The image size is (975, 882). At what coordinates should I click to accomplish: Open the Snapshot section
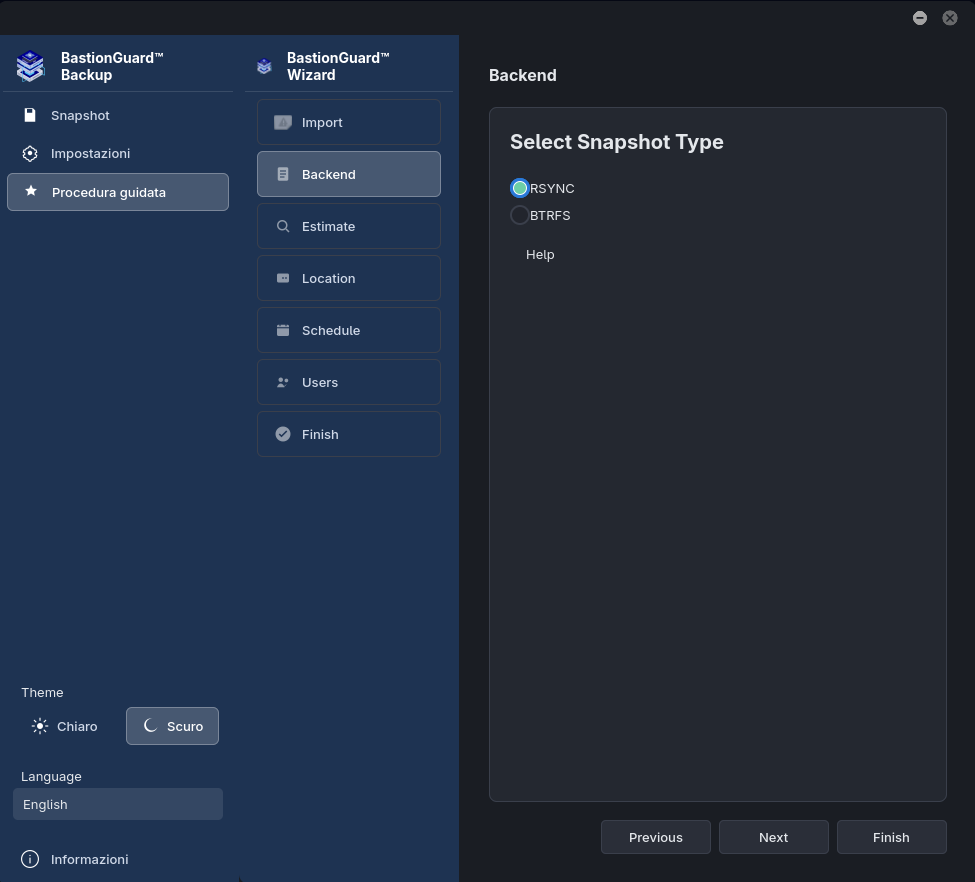tap(118, 116)
